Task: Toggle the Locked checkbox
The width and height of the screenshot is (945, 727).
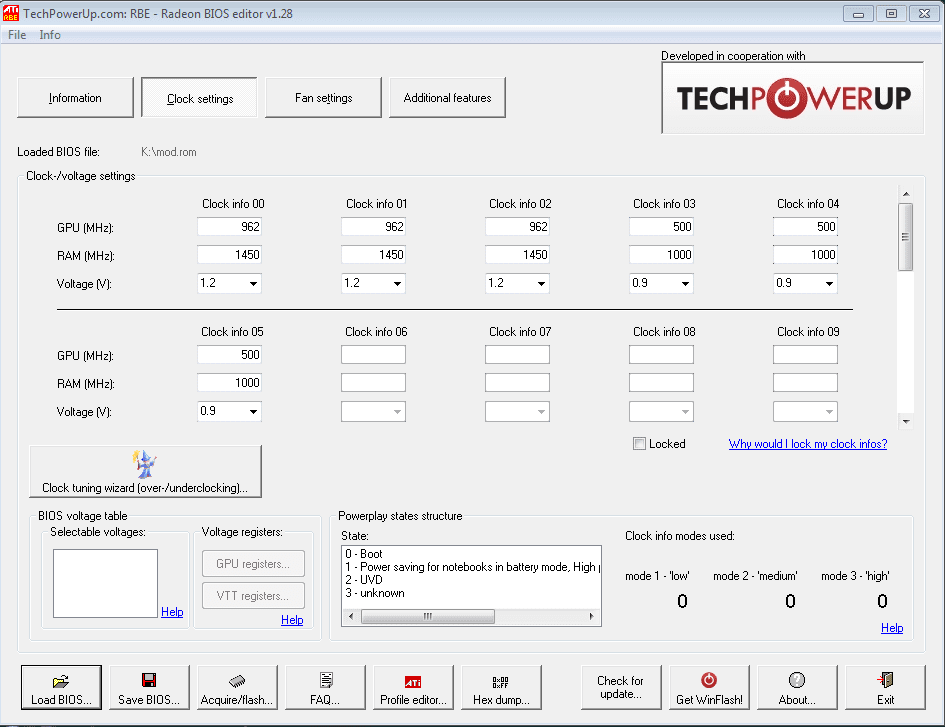Action: click(639, 444)
